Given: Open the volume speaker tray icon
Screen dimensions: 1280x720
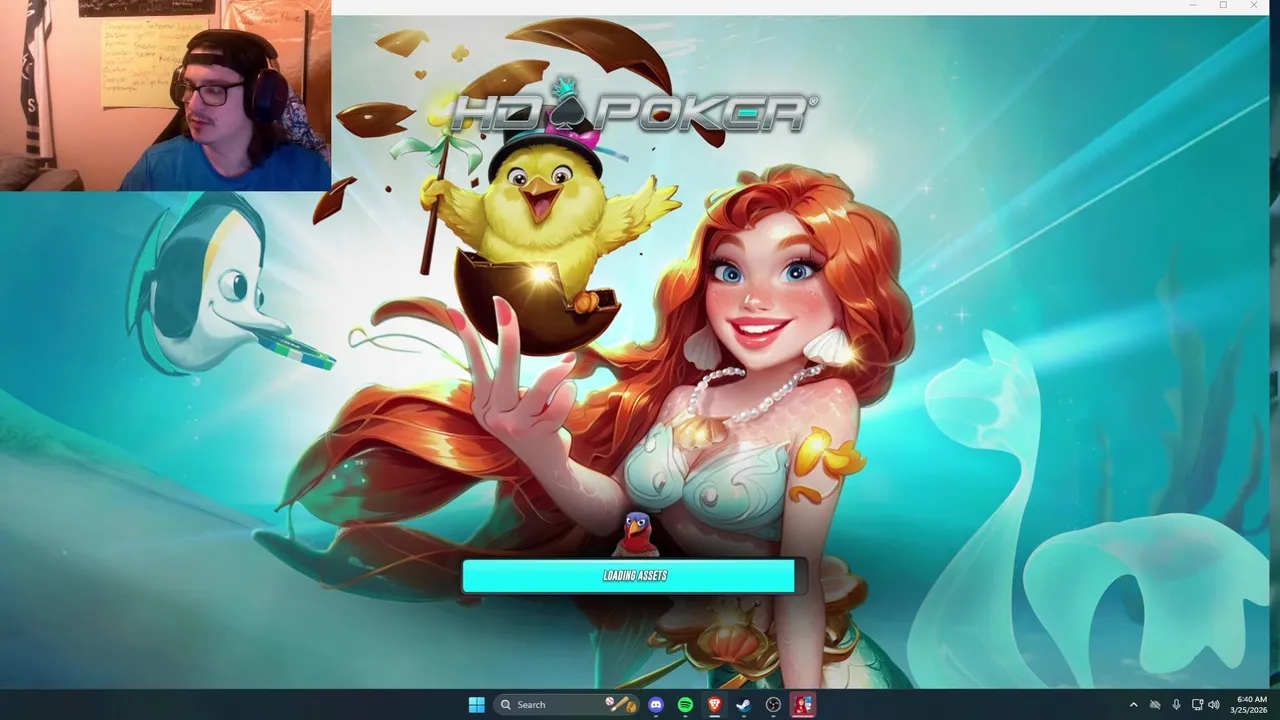Looking at the screenshot, I should pyautogui.click(x=1214, y=705).
